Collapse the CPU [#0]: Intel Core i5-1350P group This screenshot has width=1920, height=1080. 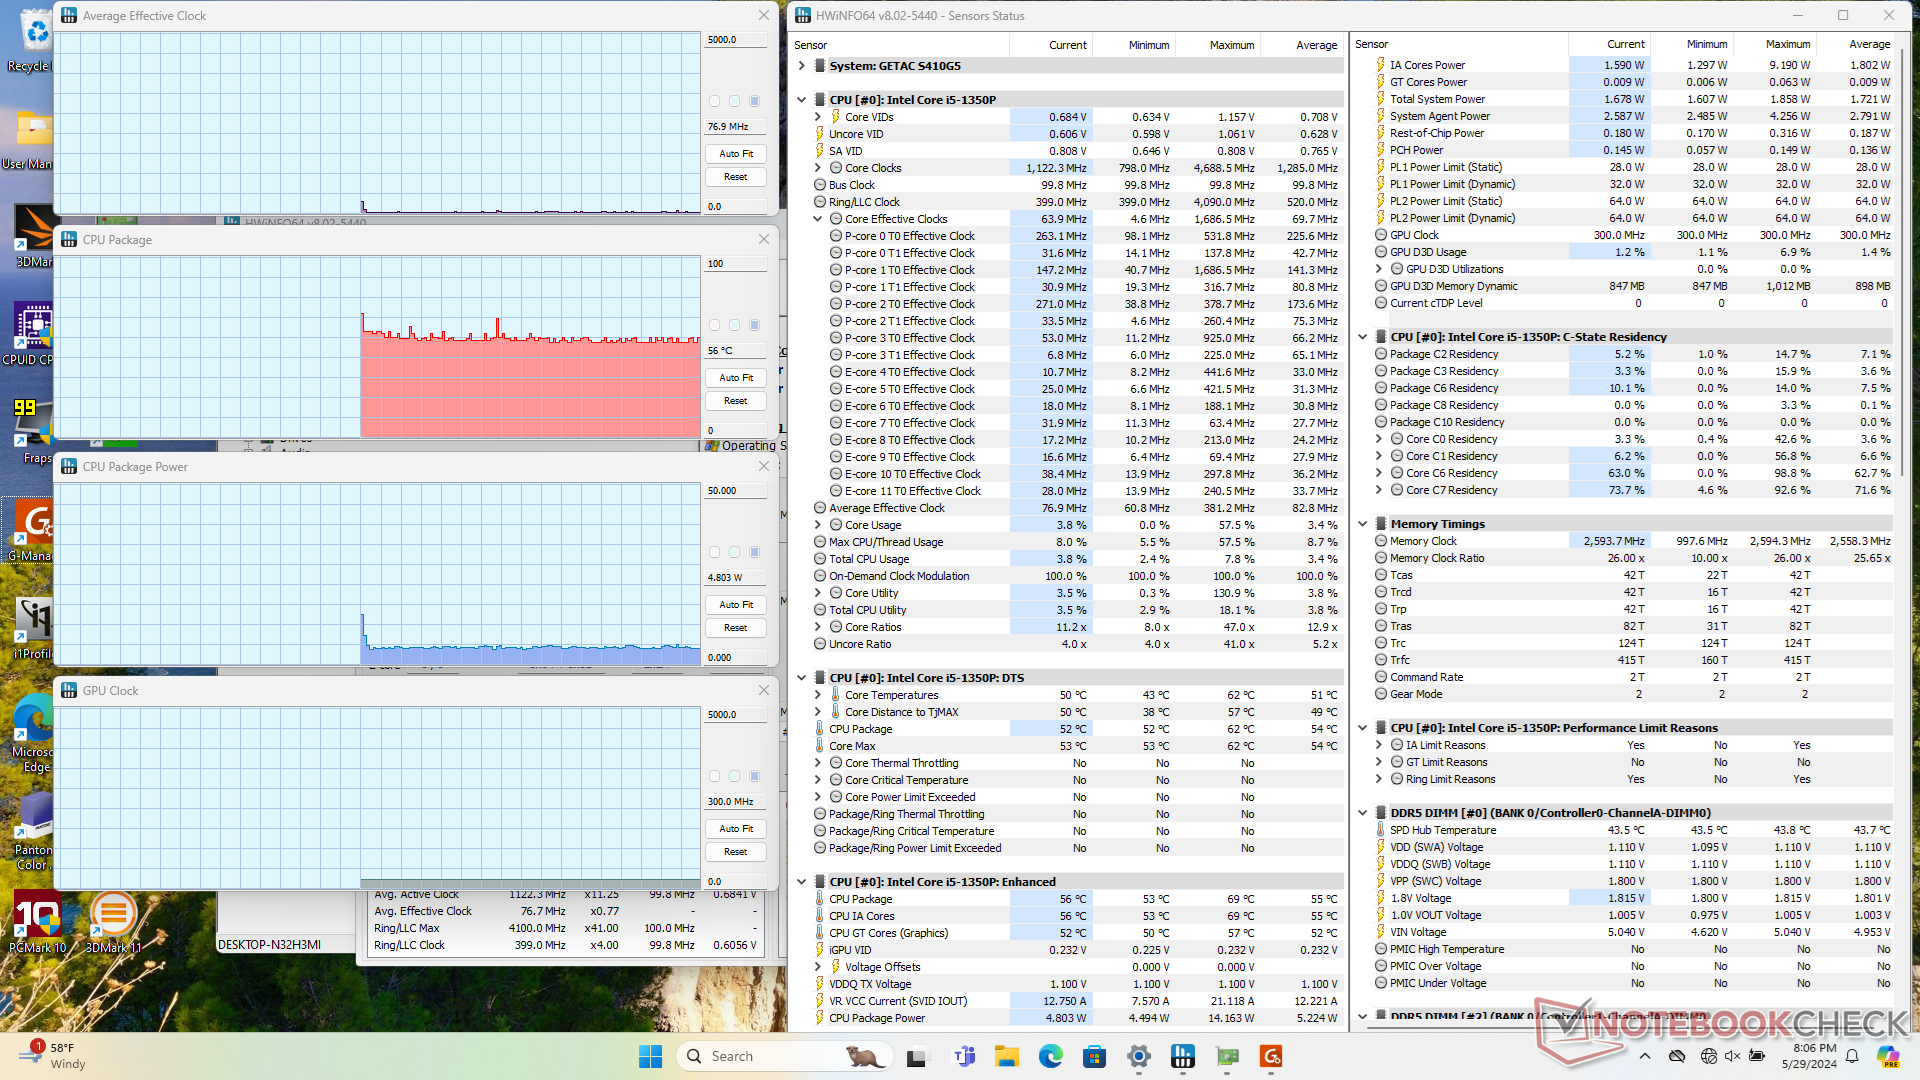click(802, 100)
